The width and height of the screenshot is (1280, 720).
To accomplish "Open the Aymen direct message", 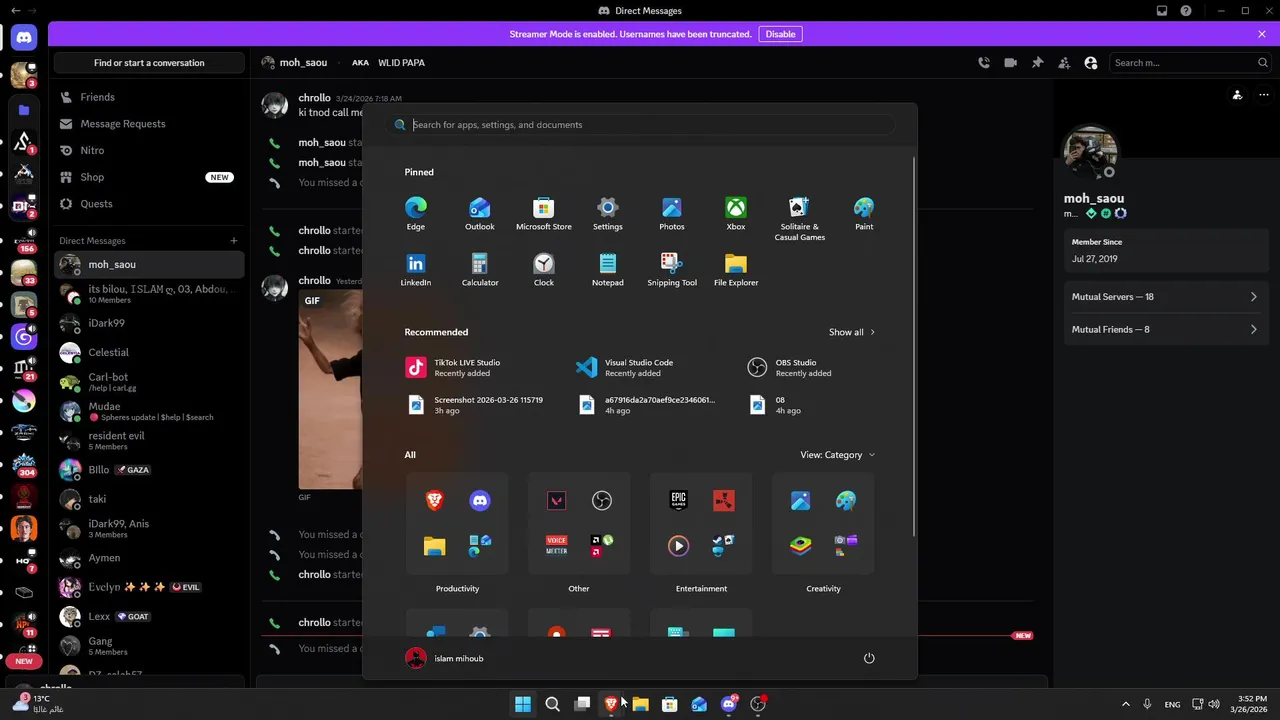I will 149,558.
